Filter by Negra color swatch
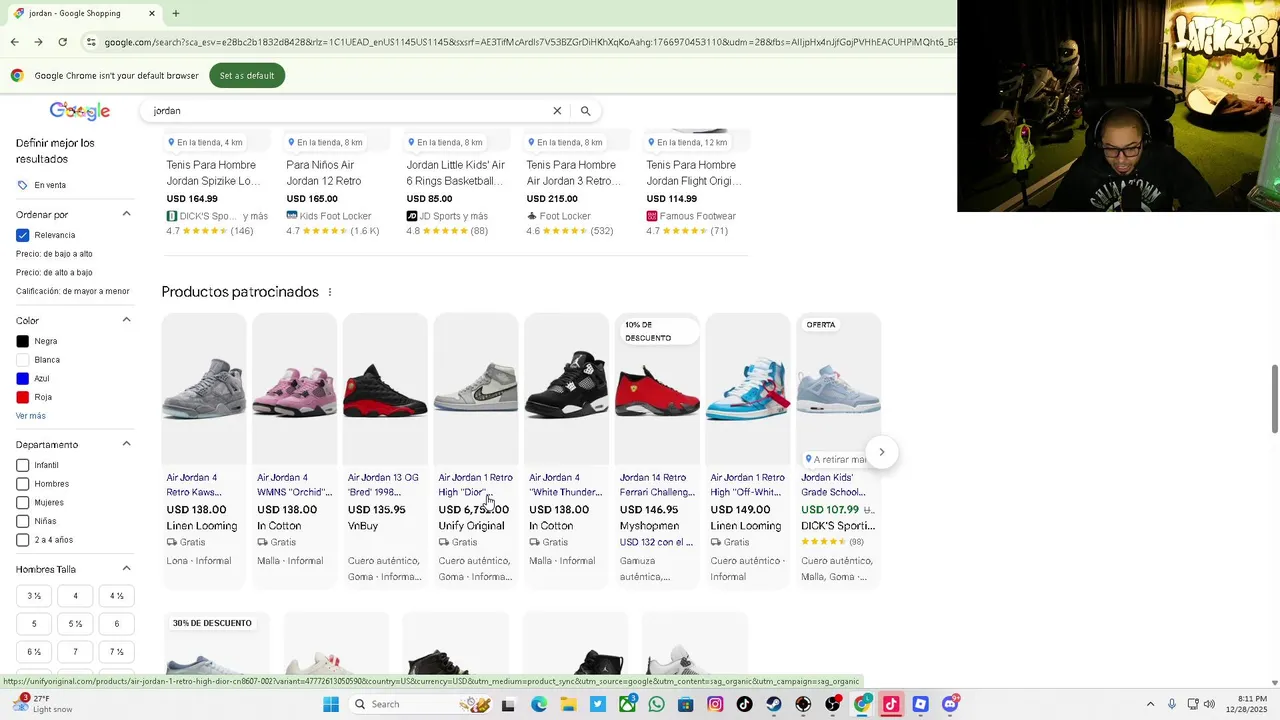 tap(22, 341)
